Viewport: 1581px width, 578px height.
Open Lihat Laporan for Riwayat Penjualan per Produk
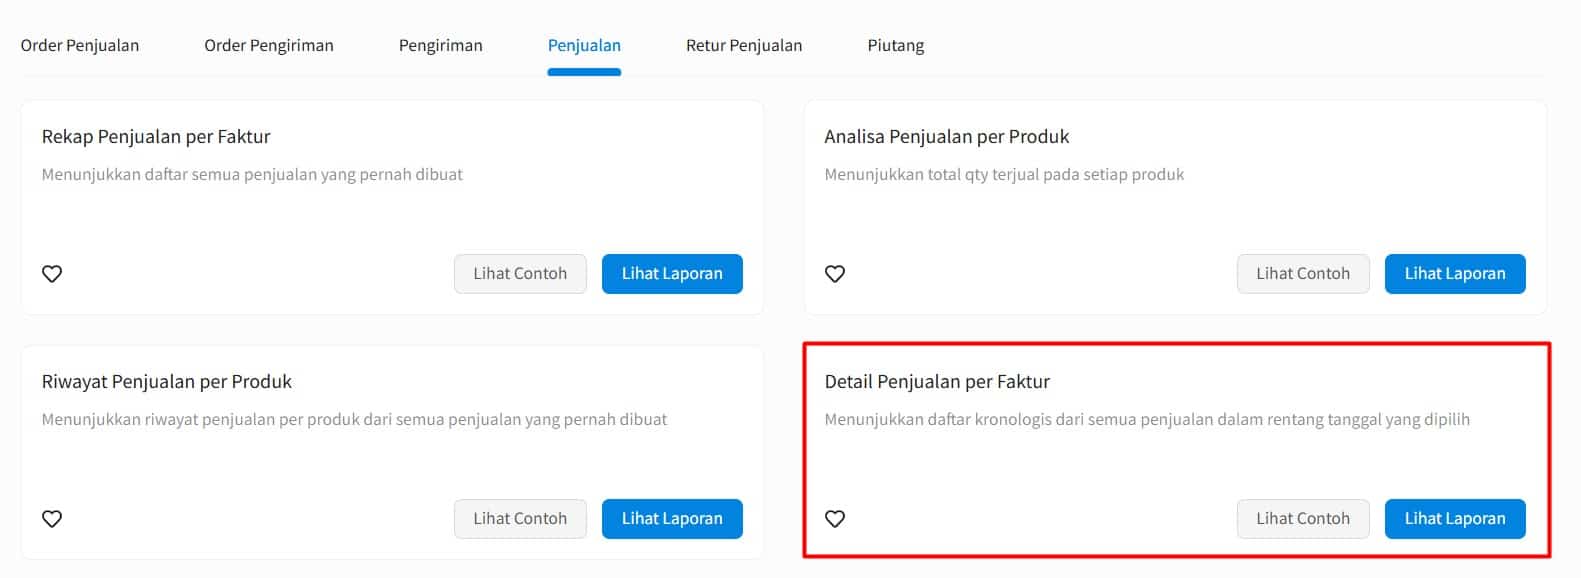click(672, 519)
